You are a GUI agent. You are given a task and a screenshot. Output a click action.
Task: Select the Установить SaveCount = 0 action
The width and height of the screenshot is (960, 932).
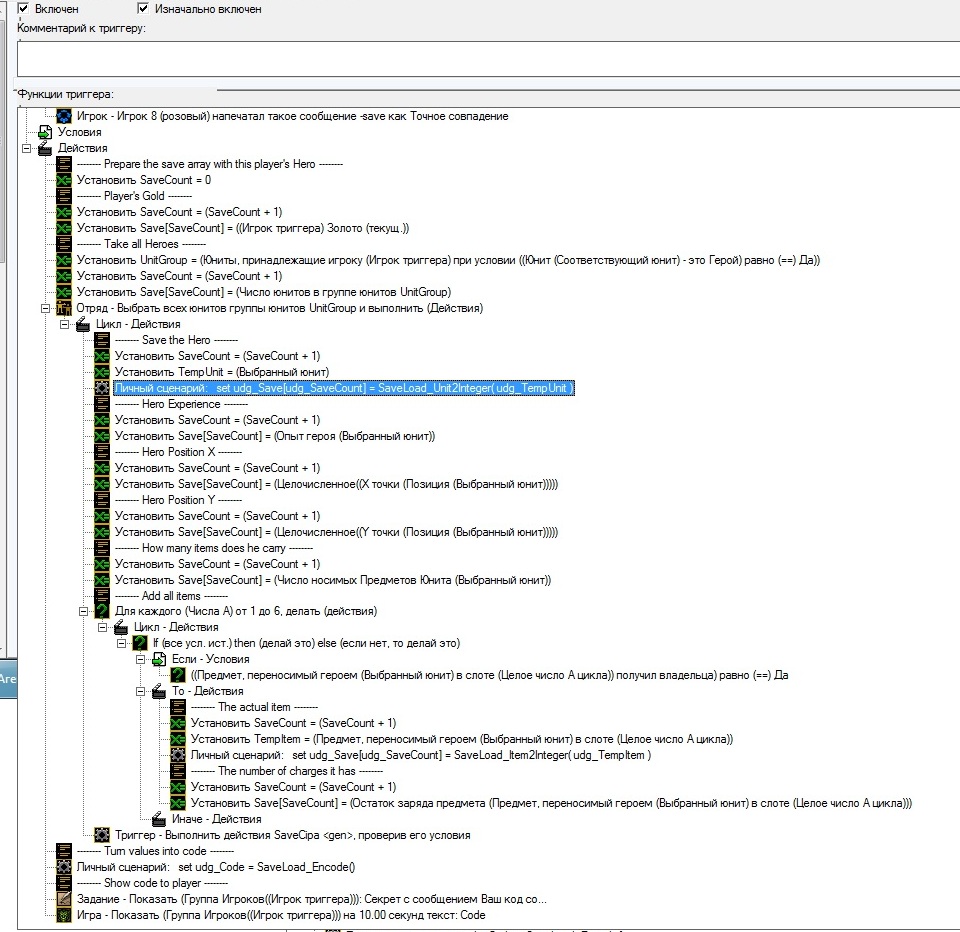point(144,180)
